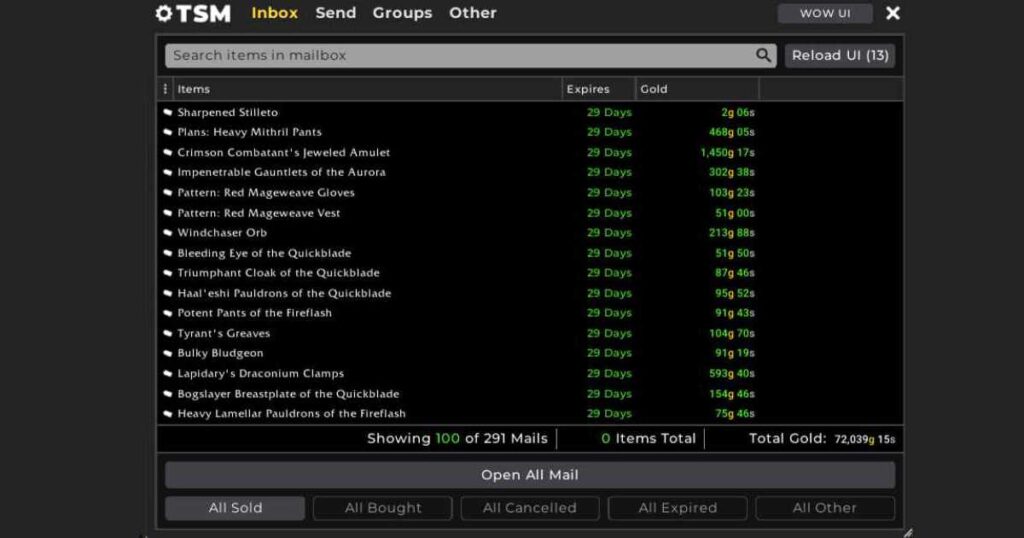Screen dimensions: 1024x538
Task: Toggle the All Bought filter
Action: tap(382, 508)
